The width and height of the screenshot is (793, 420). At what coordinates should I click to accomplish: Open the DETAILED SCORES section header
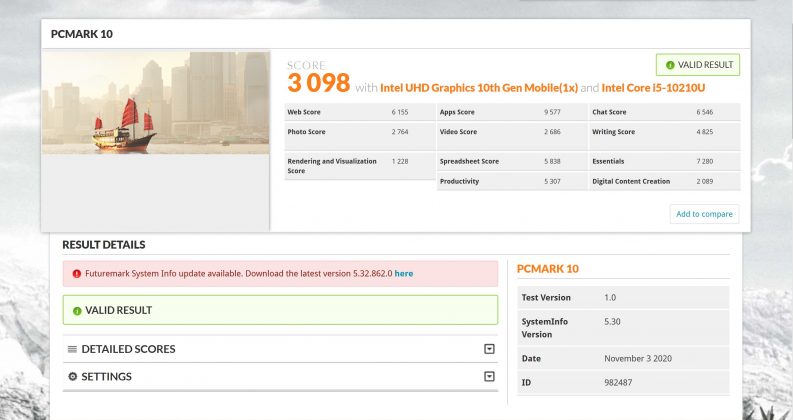[128, 349]
